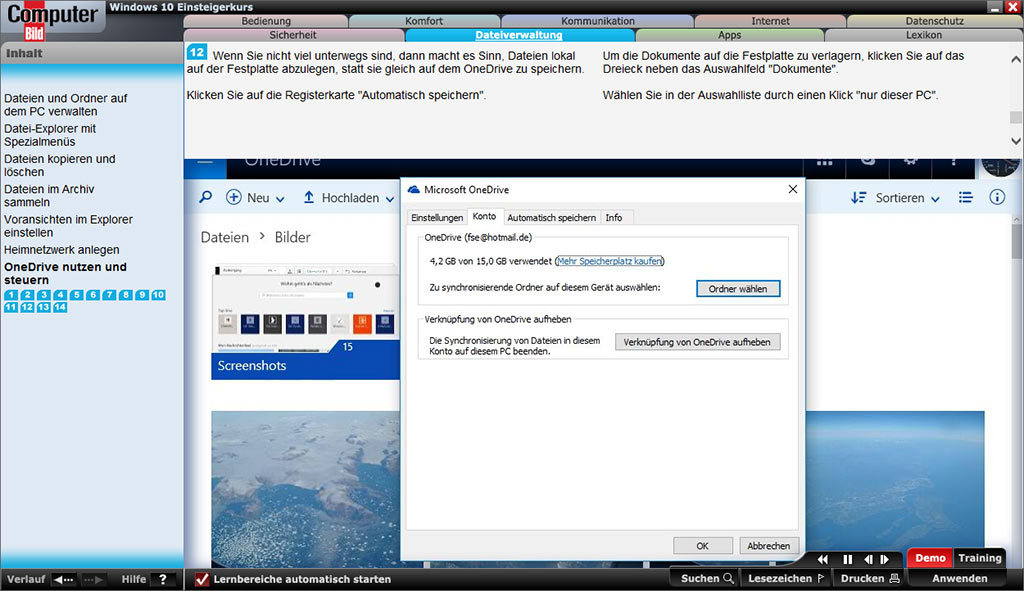Go to lesson step 14
1024x591 pixels.
click(x=60, y=307)
